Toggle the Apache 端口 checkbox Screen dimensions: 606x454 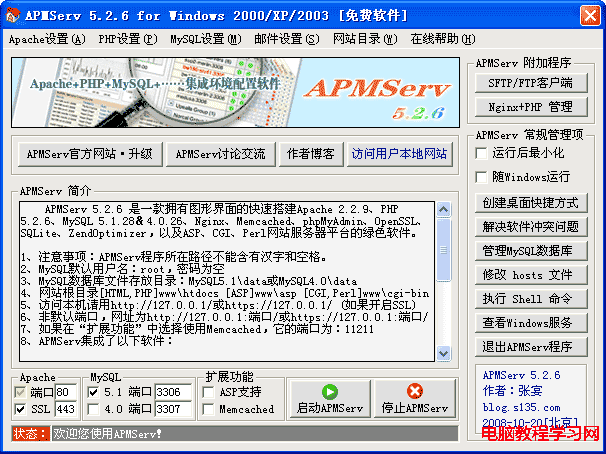[x=20, y=393]
